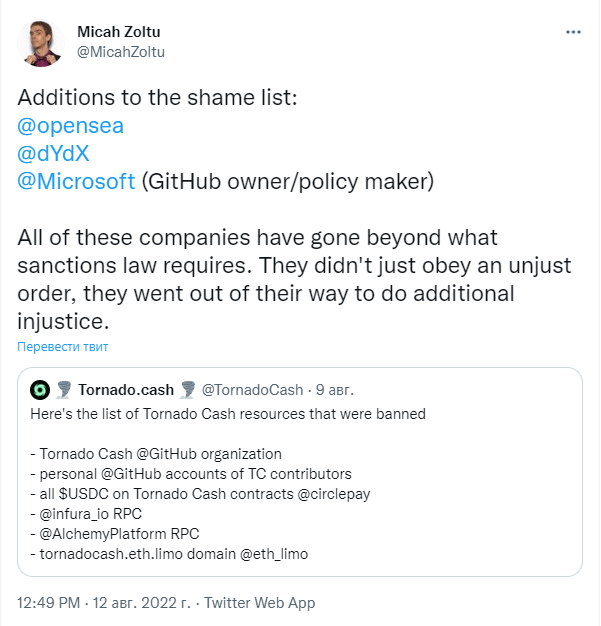Viewport: 601px width, 626px height.
Task: Click the tornado emoji before Tornado.cash
Action: [x=63, y=389]
